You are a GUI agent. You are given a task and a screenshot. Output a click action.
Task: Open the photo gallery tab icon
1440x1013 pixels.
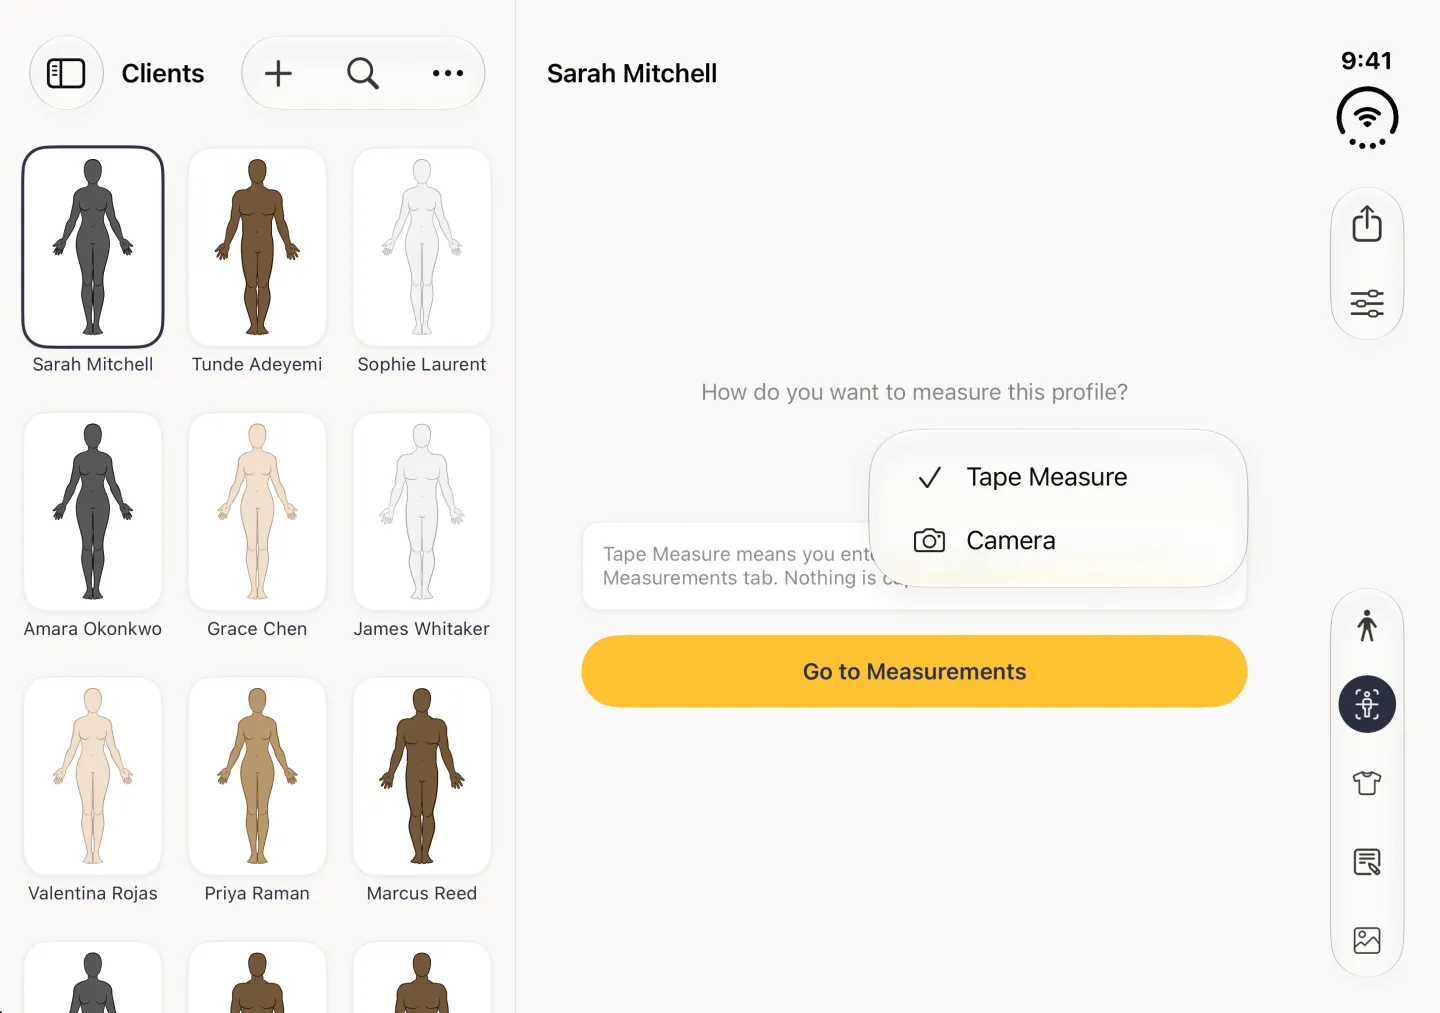1367,940
